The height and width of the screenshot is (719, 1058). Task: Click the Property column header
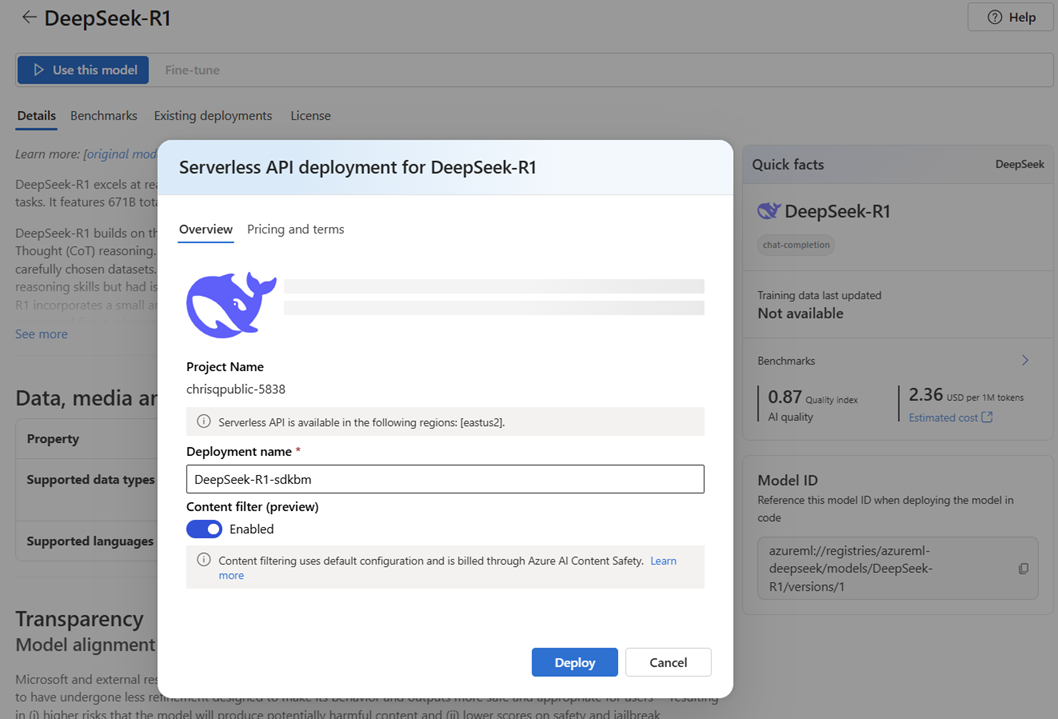[x=53, y=438]
